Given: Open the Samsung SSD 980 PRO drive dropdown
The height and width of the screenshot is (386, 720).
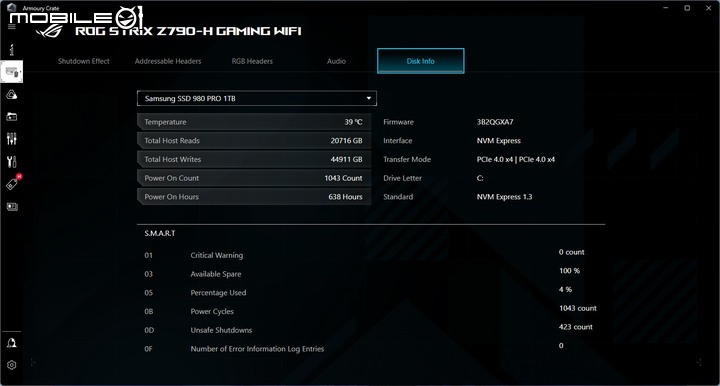Looking at the screenshot, I should tap(257, 98).
